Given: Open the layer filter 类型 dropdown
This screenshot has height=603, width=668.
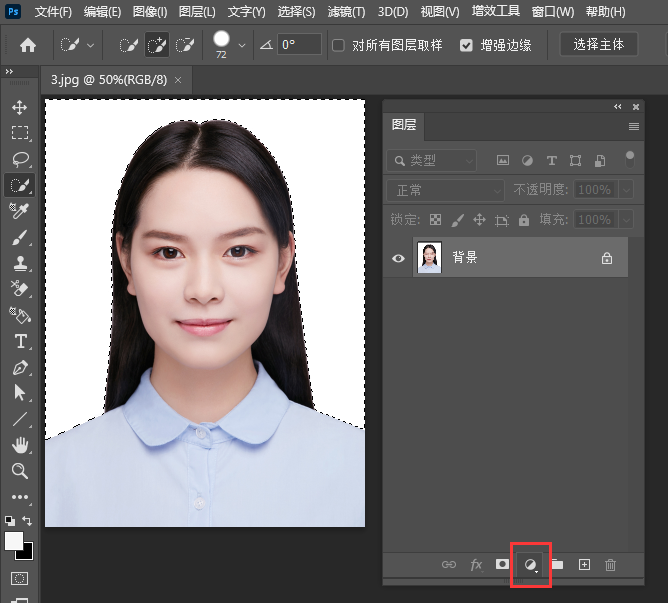Looking at the screenshot, I should (x=433, y=160).
